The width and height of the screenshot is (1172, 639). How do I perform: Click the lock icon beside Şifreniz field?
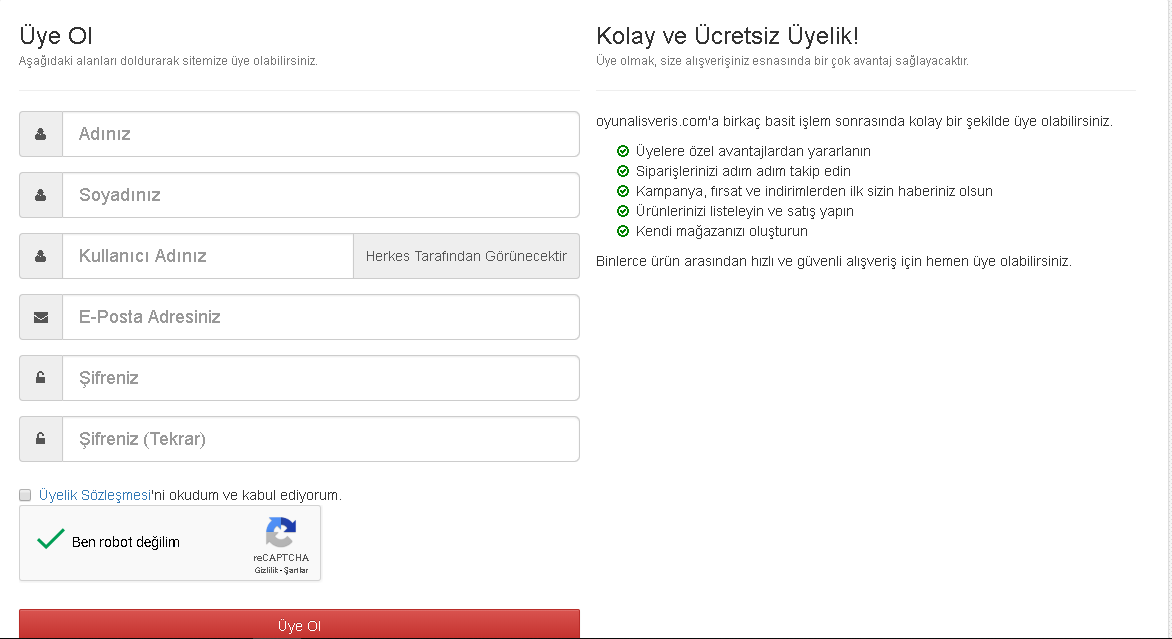click(41, 377)
